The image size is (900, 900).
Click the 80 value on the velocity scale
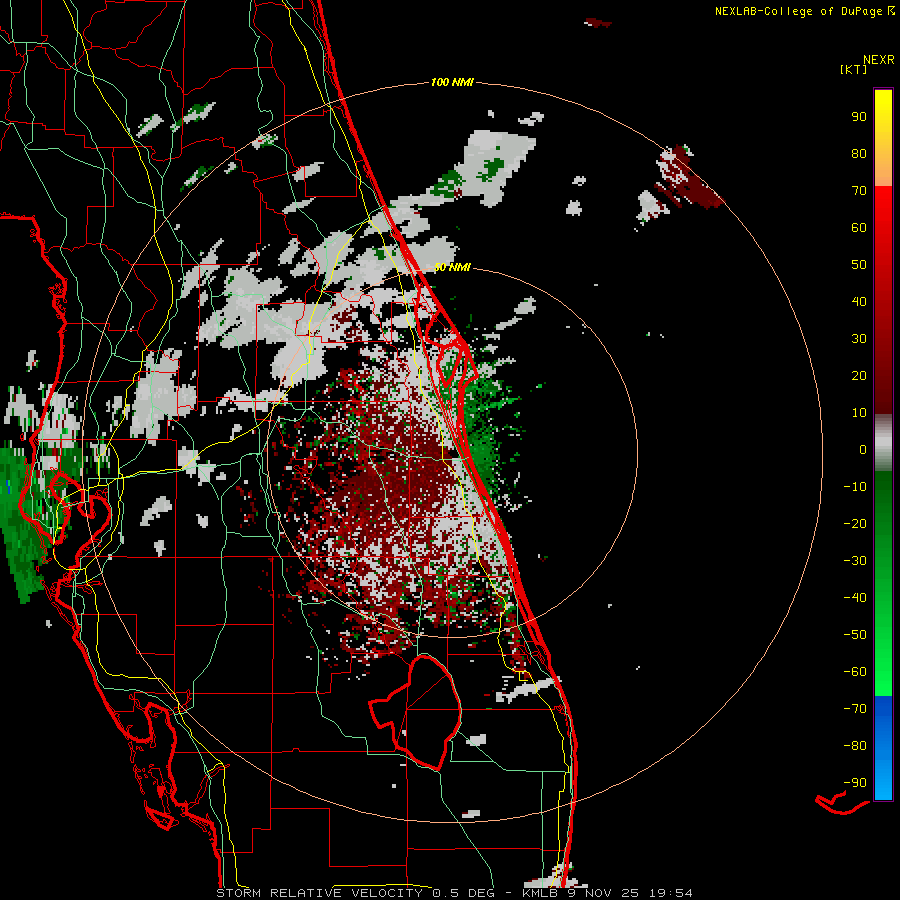point(859,153)
